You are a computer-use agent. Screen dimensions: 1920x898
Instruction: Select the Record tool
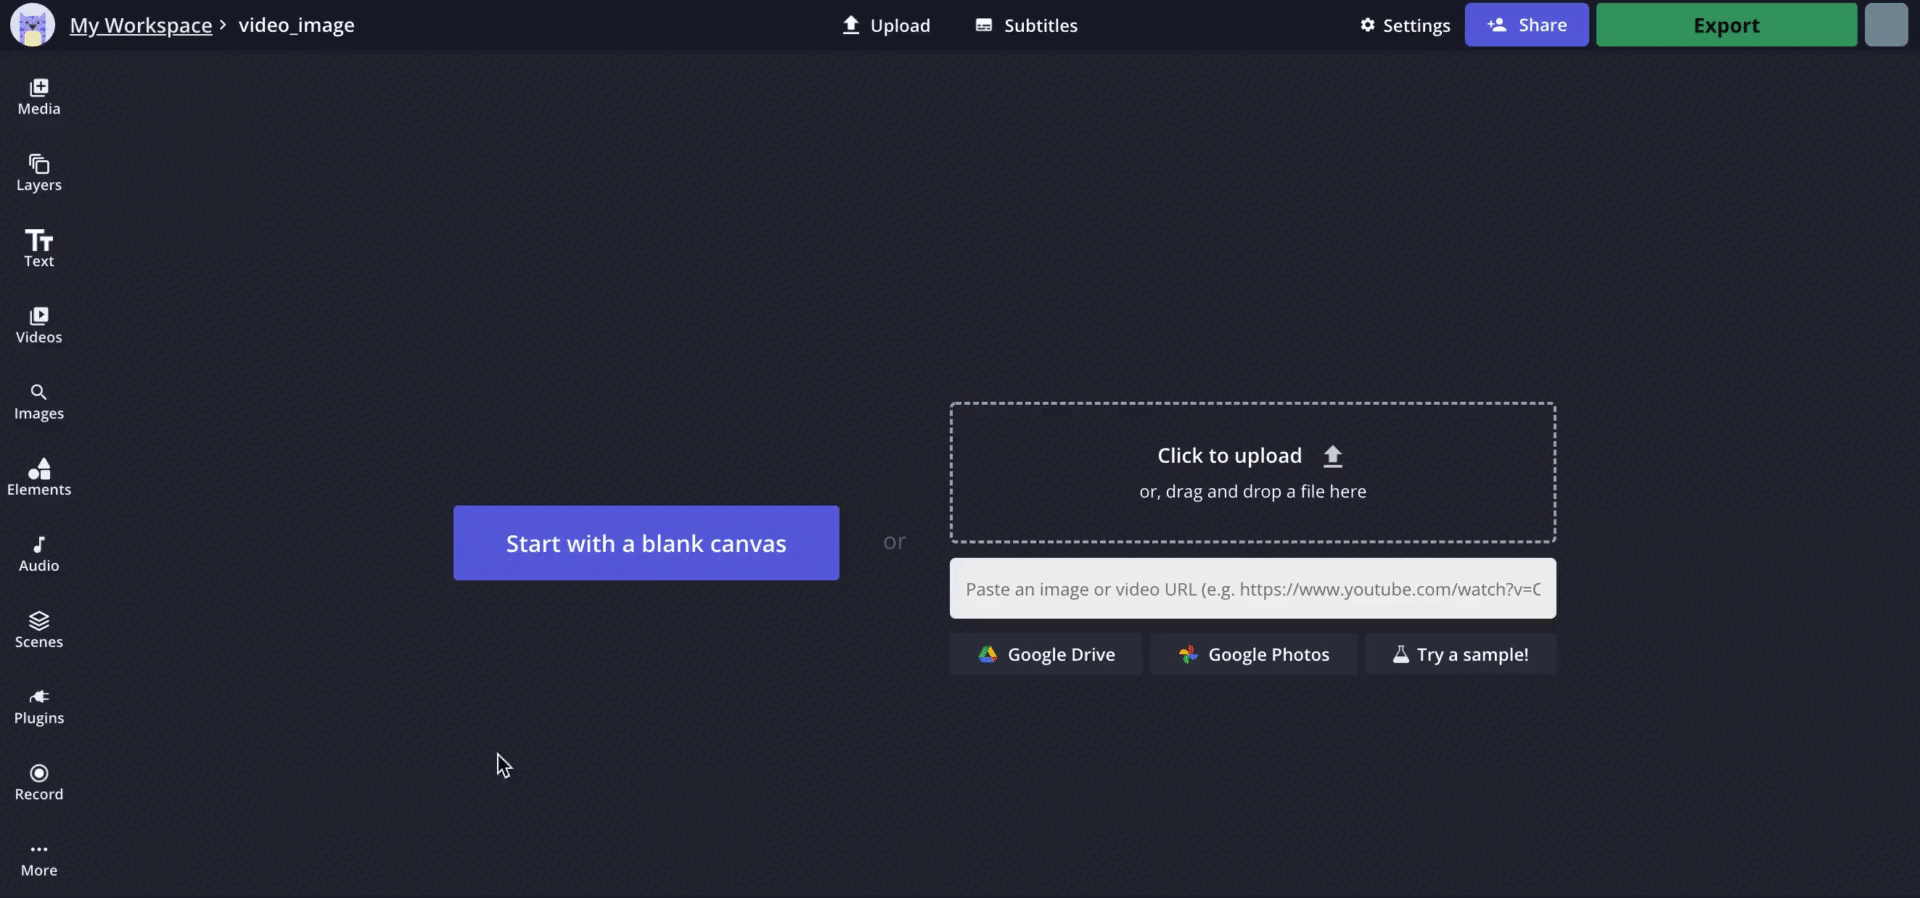point(39,782)
